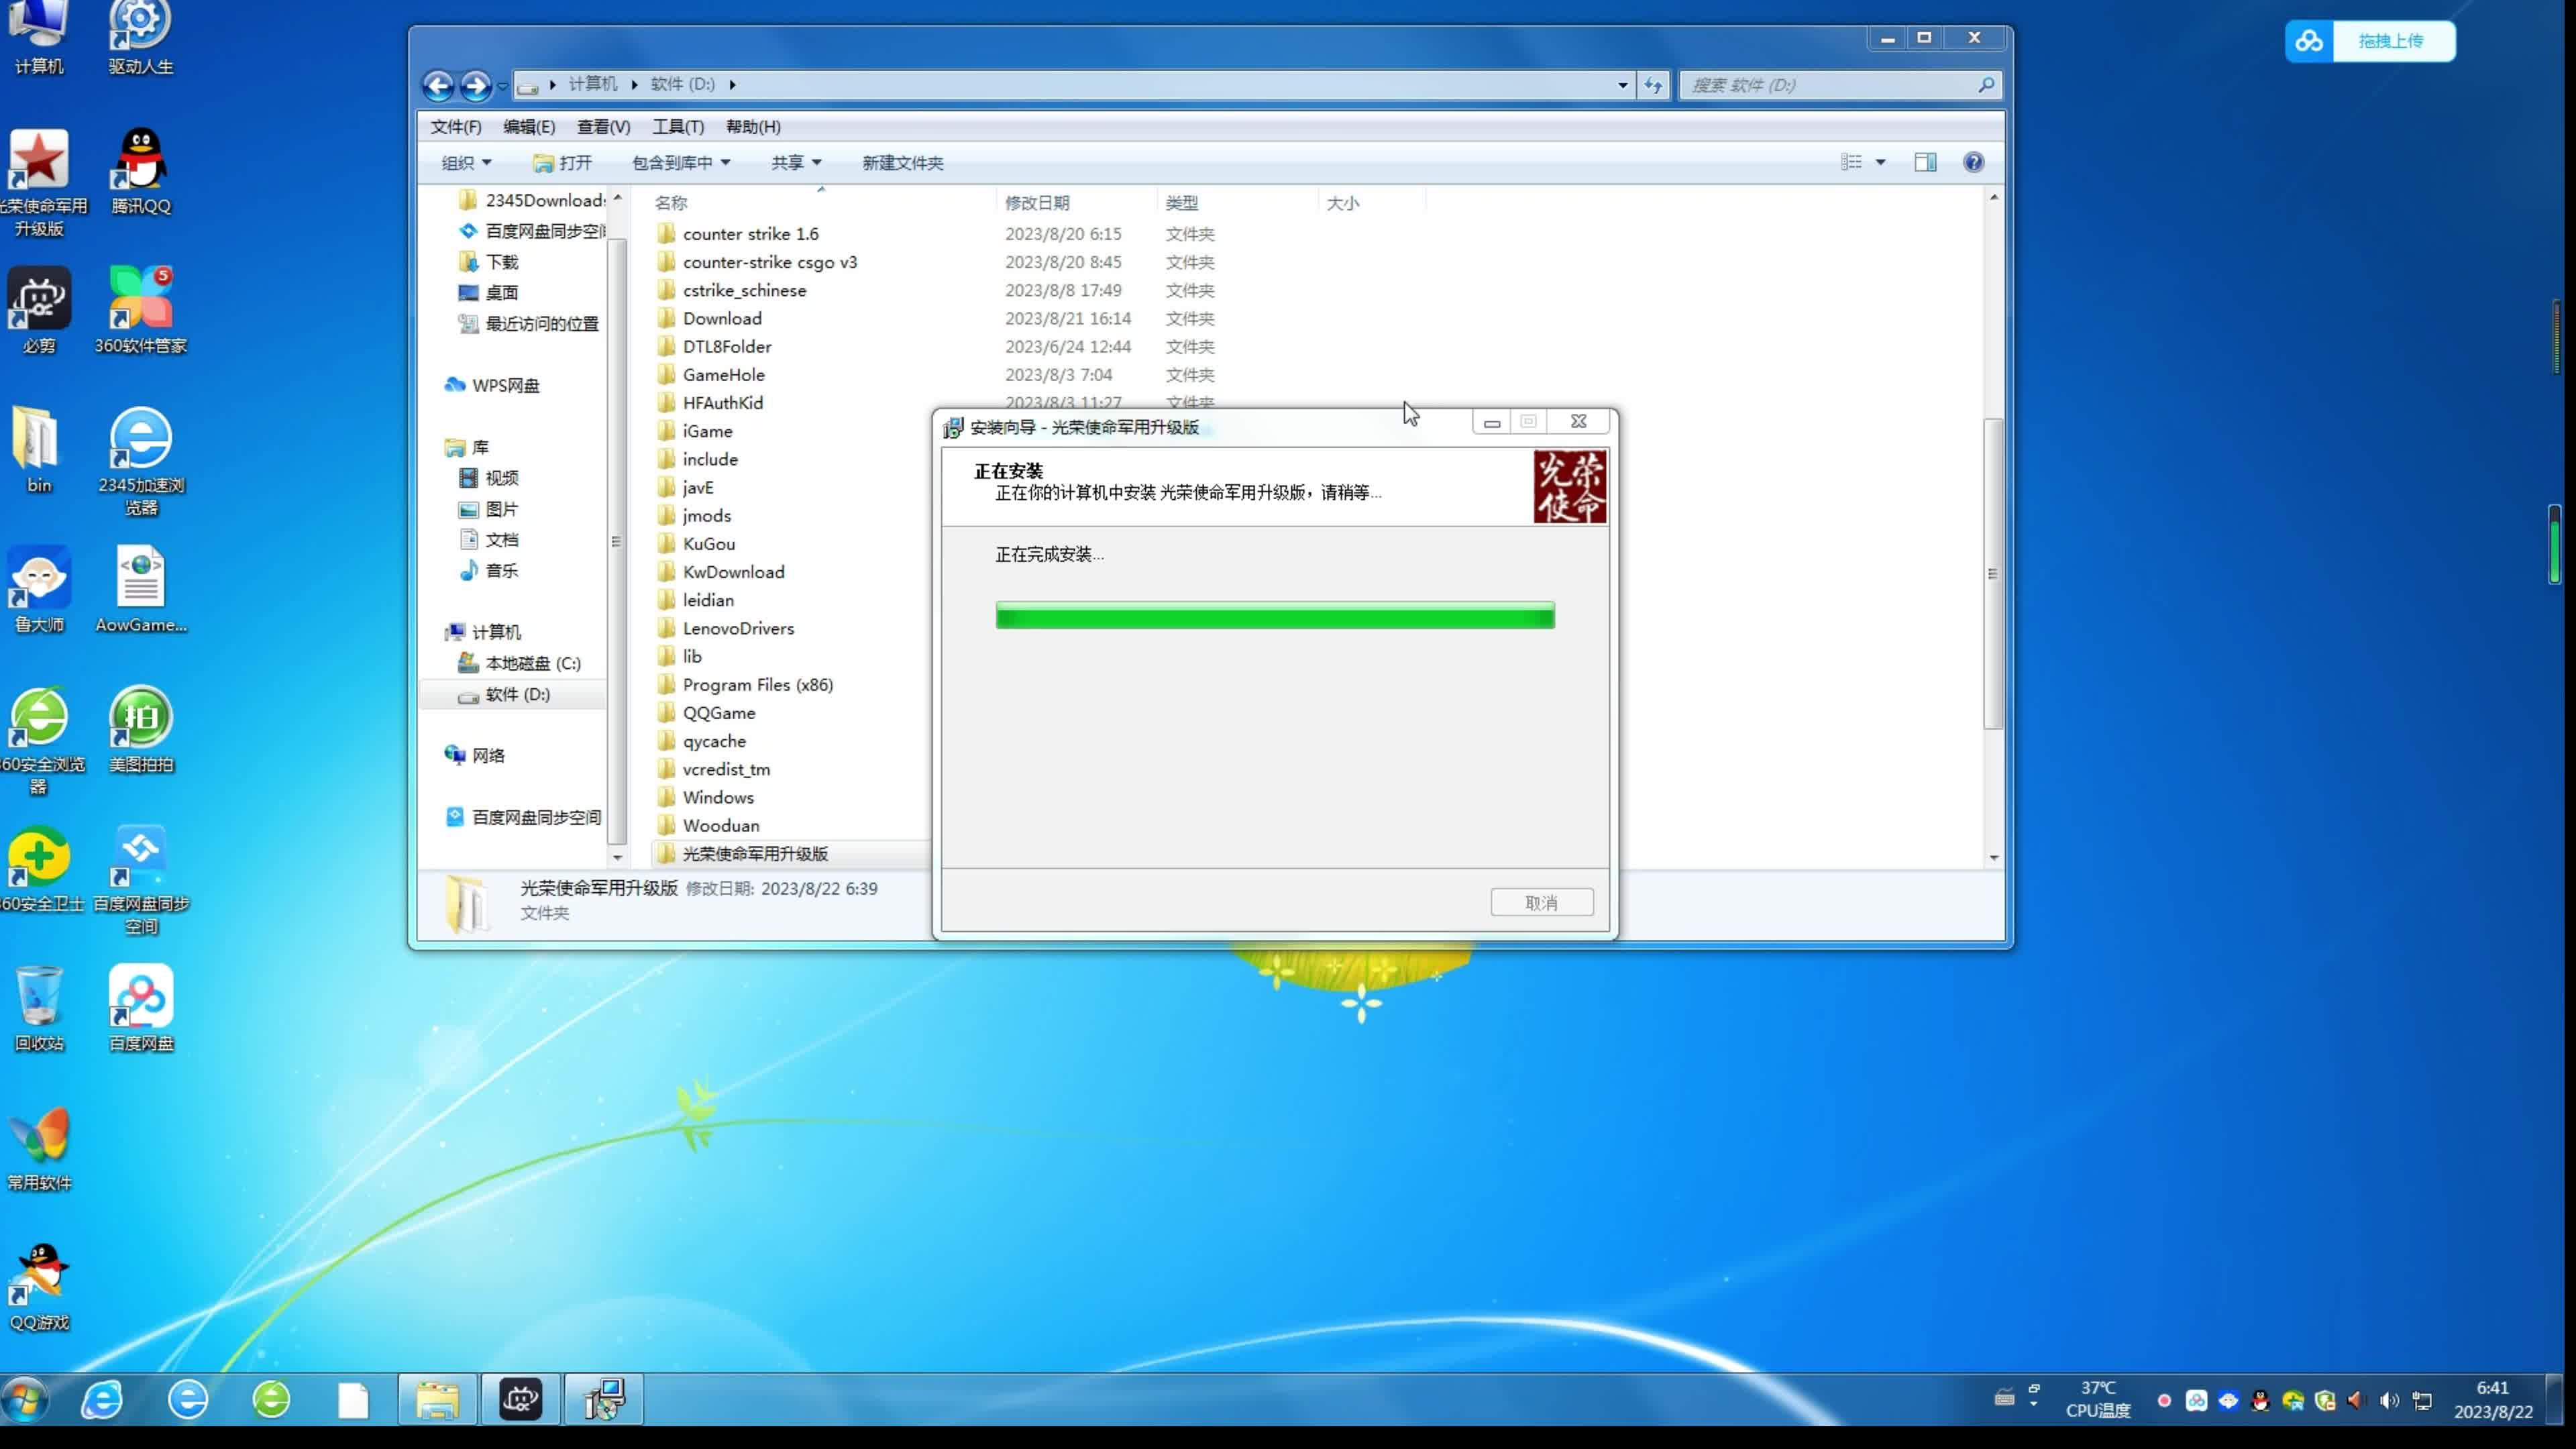Click the 取消 button in installer

(1541, 903)
